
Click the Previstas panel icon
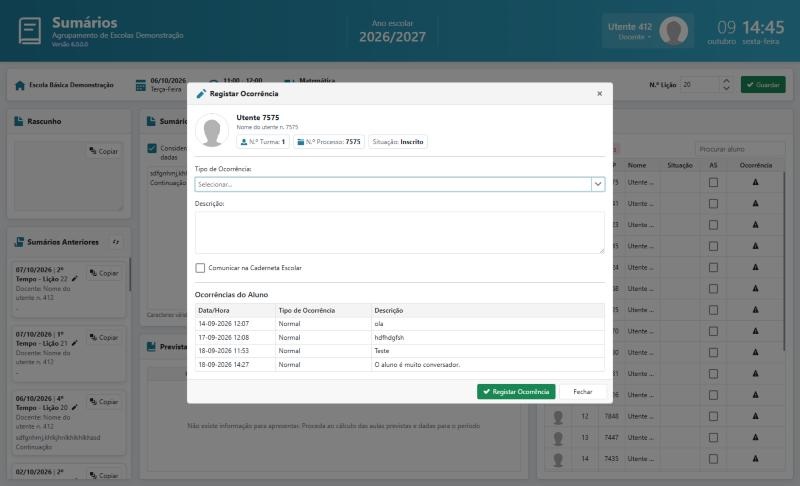point(151,347)
